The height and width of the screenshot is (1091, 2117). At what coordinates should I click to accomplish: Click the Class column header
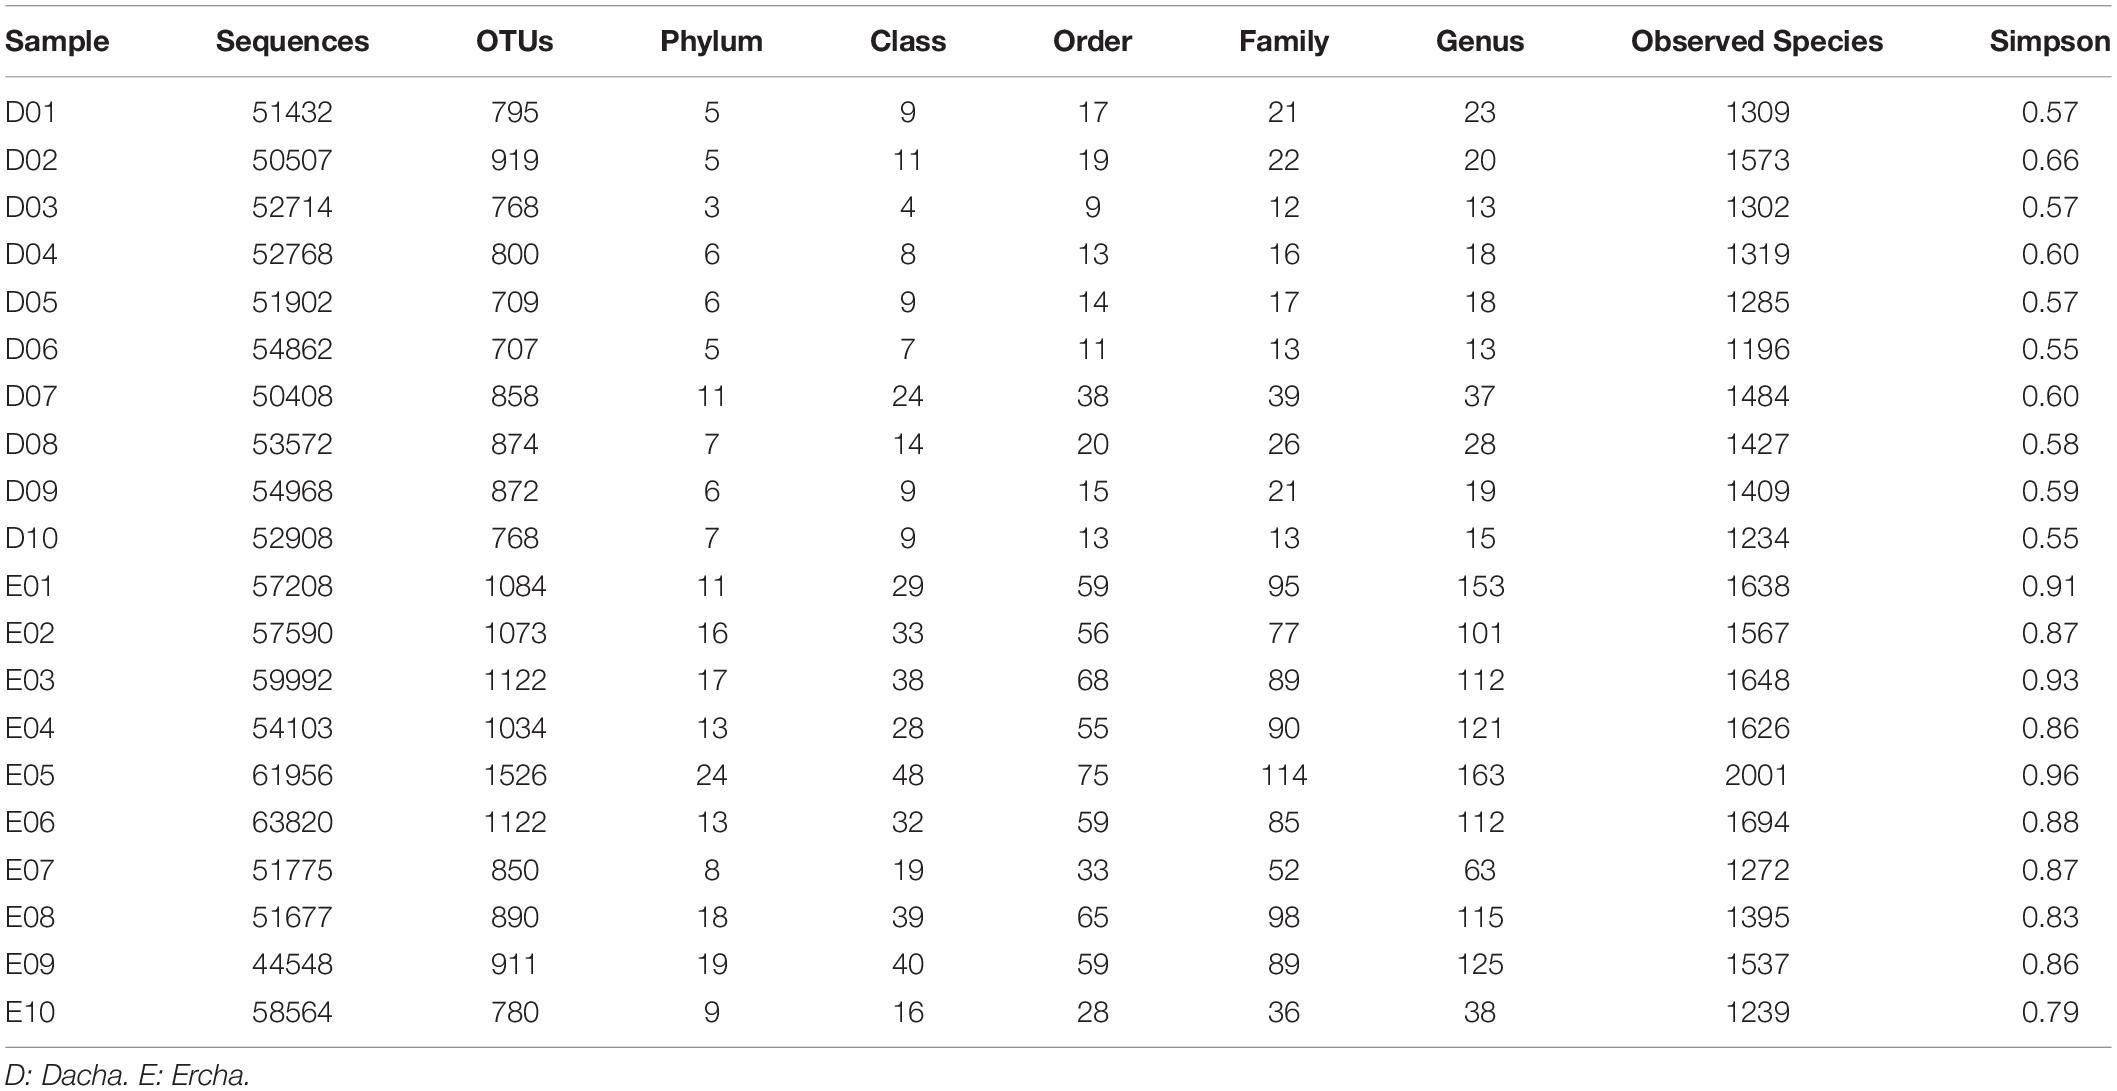point(908,41)
